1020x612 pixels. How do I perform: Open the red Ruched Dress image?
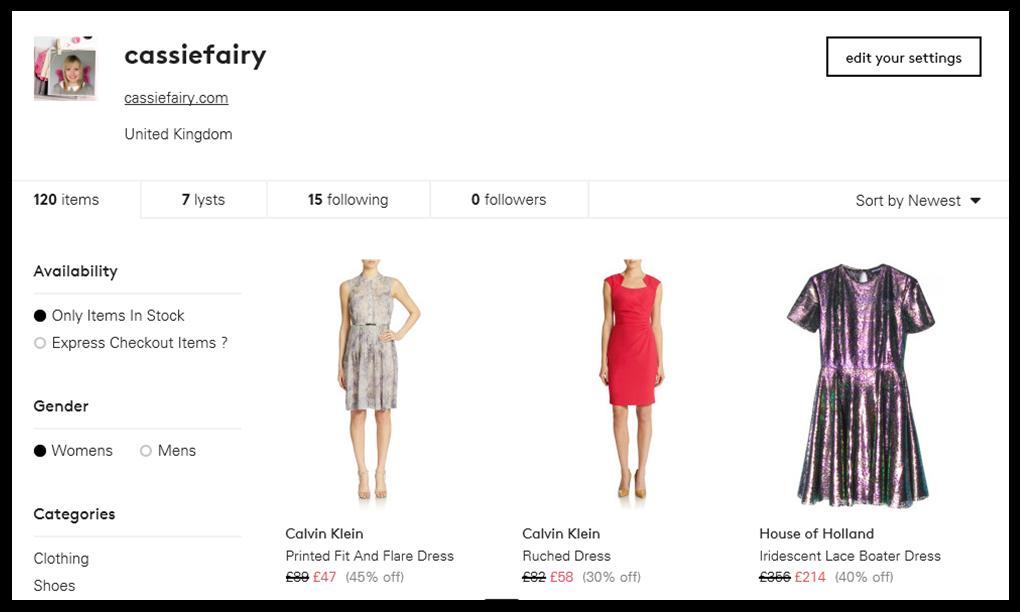pos(631,380)
